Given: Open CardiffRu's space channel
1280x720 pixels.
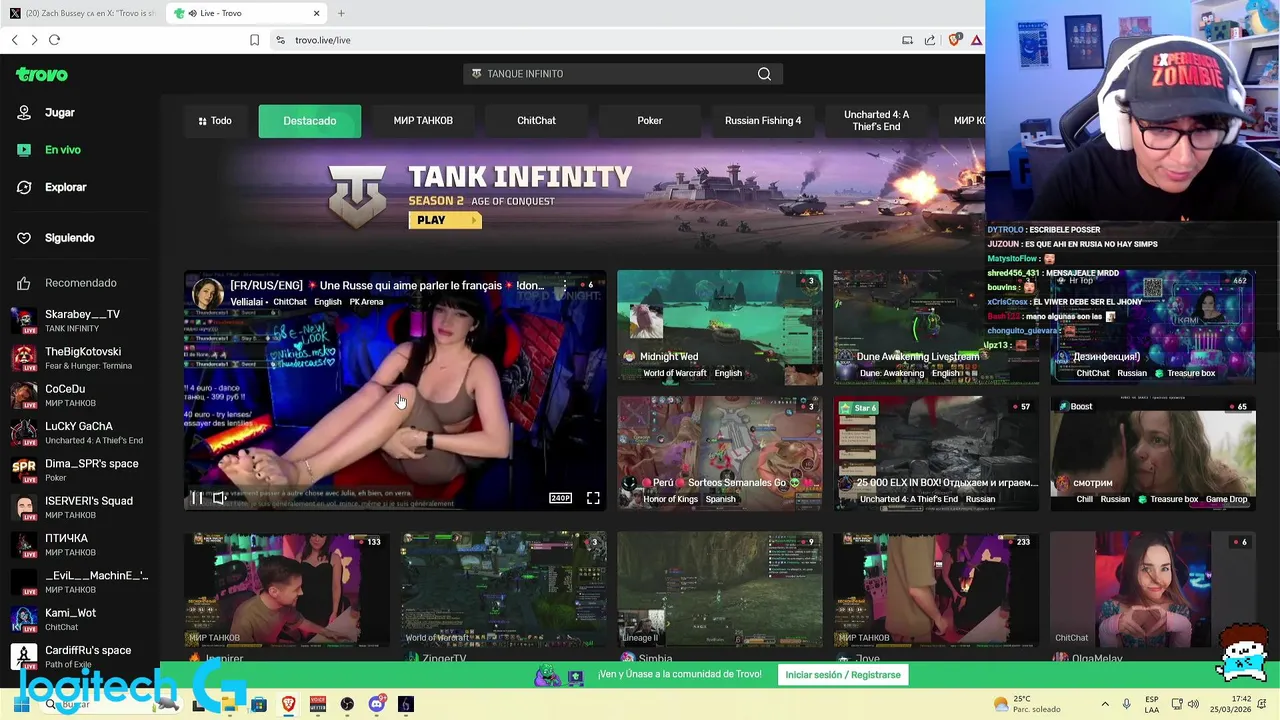Looking at the screenshot, I should tap(80, 657).
